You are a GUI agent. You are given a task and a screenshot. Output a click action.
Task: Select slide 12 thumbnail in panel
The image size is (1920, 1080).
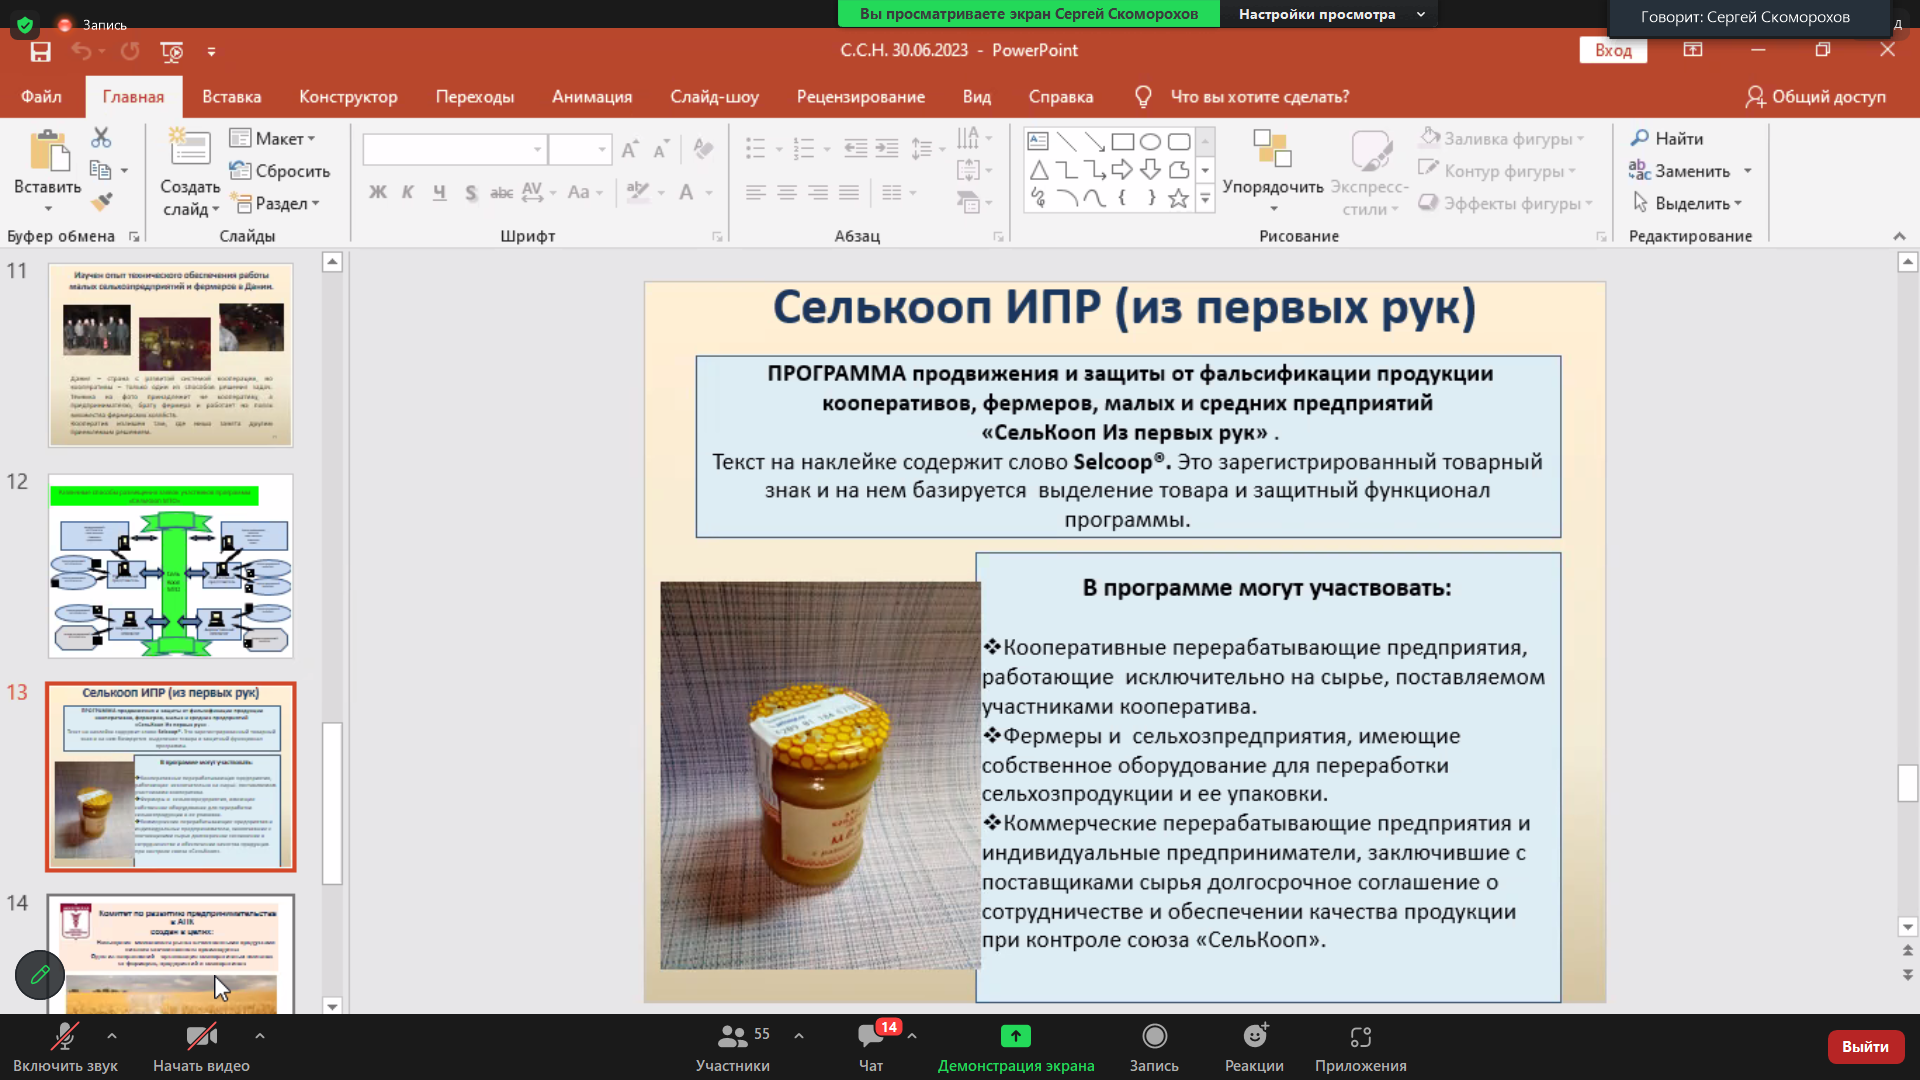point(170,565)
